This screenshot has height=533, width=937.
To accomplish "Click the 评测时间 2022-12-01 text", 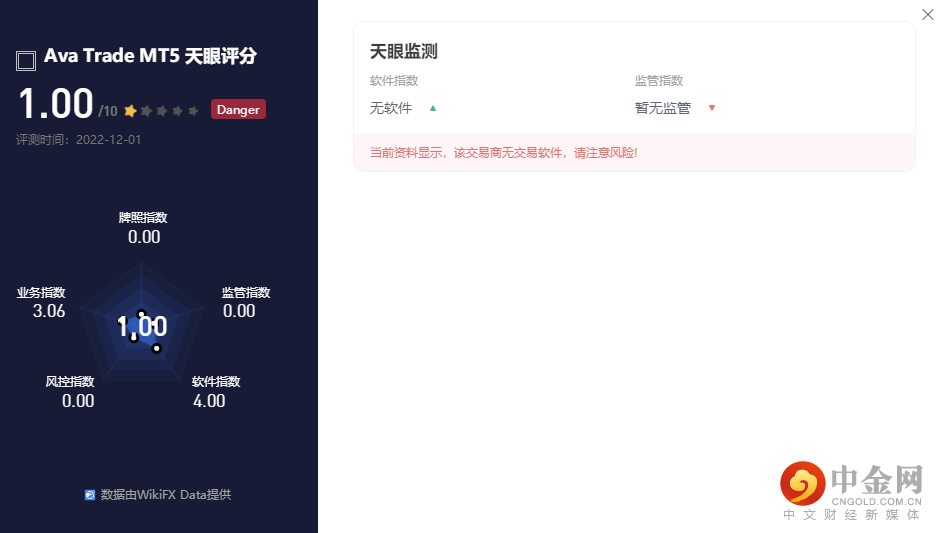I will coord(78,140).
